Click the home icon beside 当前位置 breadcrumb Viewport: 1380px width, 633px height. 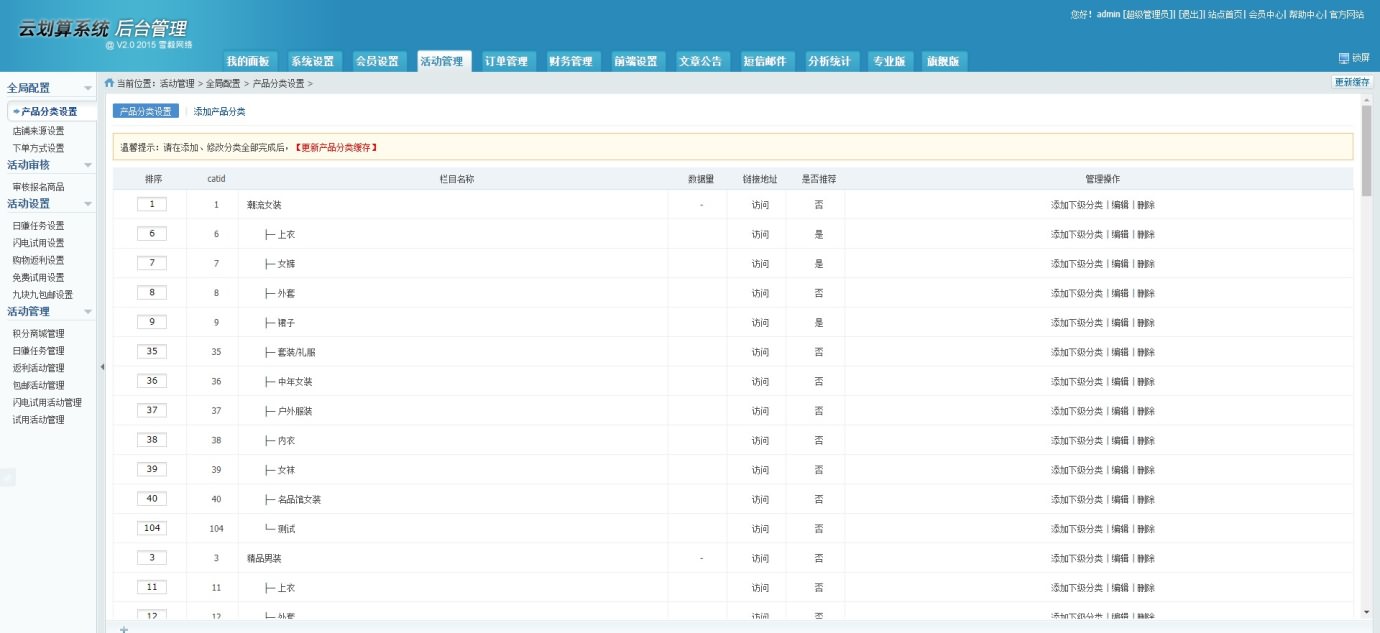(x=109, y=83)
